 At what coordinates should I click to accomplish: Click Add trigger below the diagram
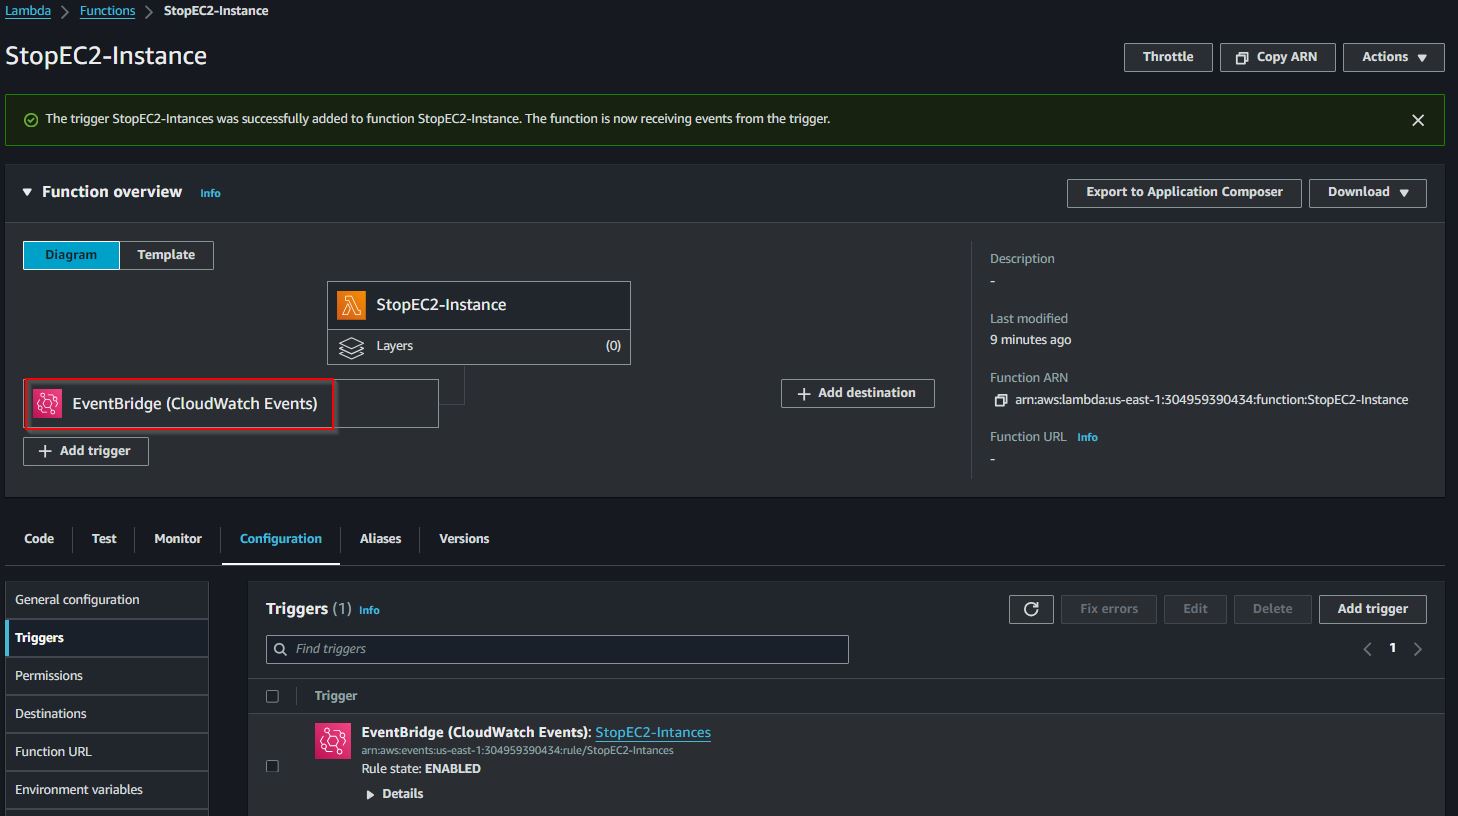[85, 451]
